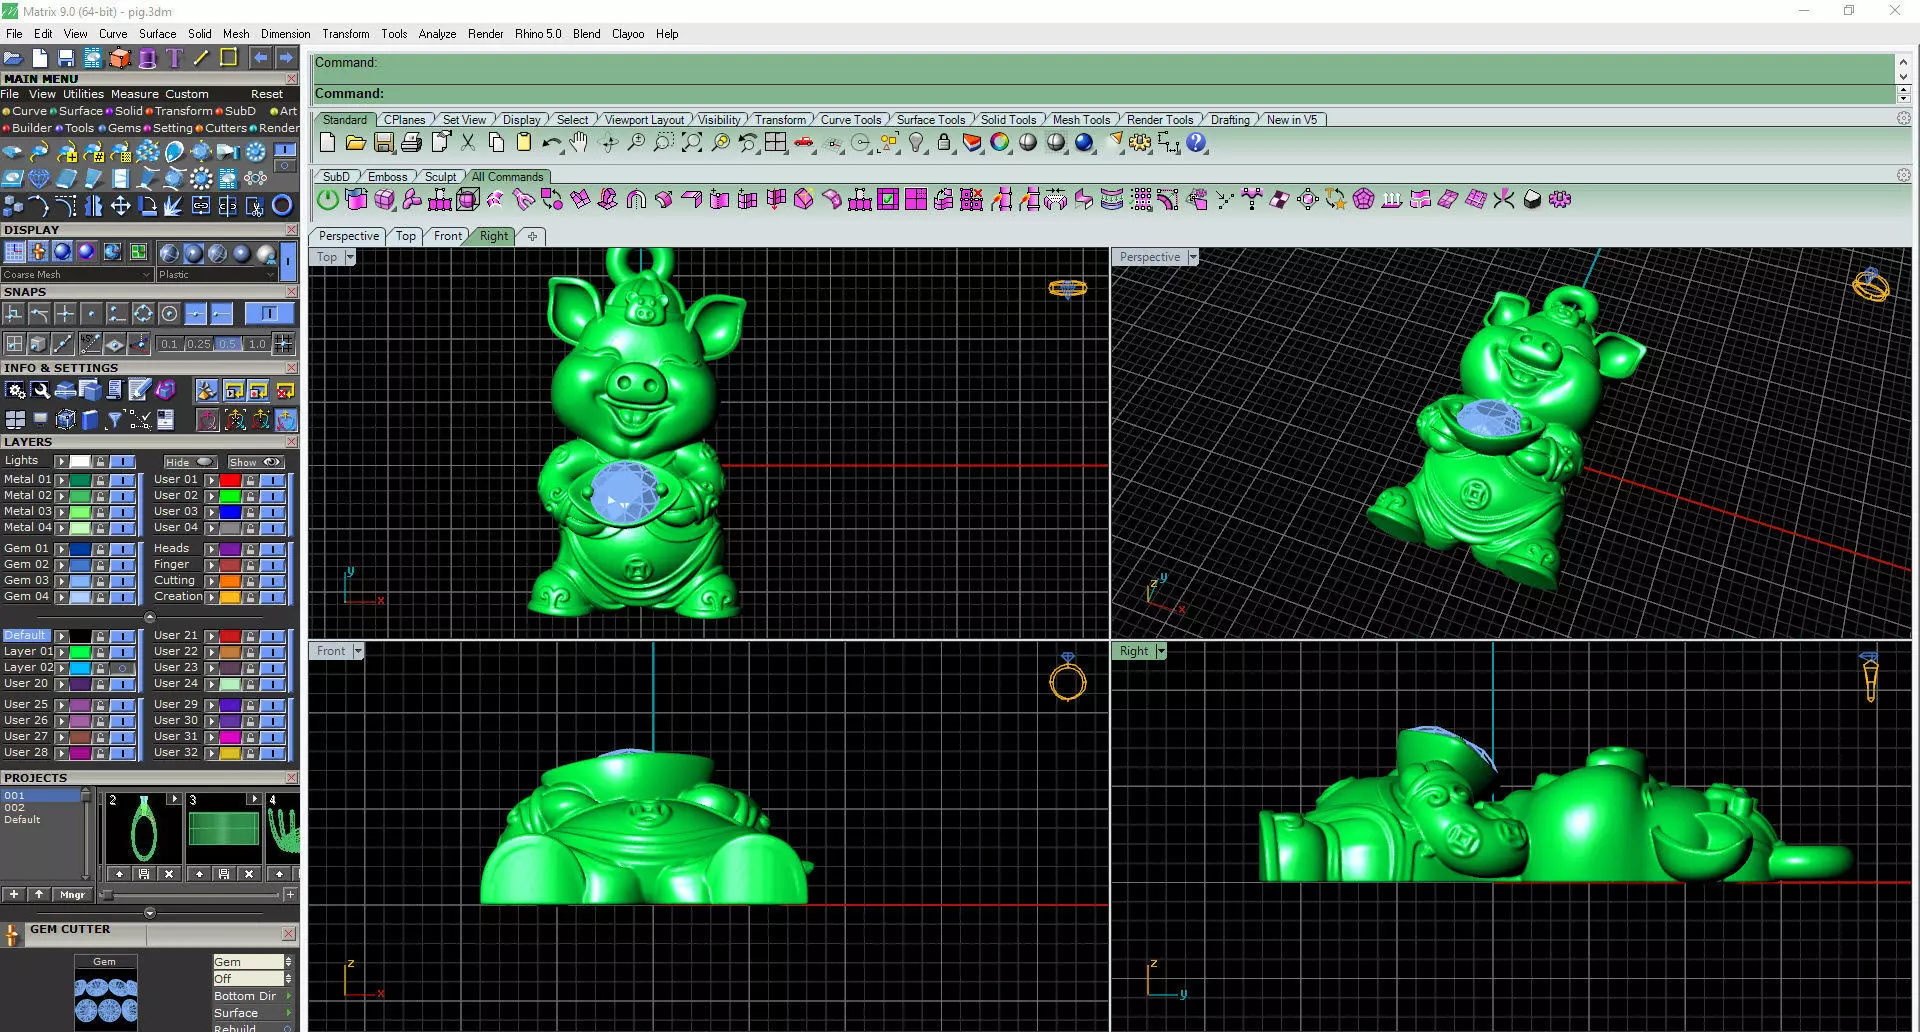Click the four-viewport layout icon
The image size is (1920, 1032).
(x=775, y=143)
